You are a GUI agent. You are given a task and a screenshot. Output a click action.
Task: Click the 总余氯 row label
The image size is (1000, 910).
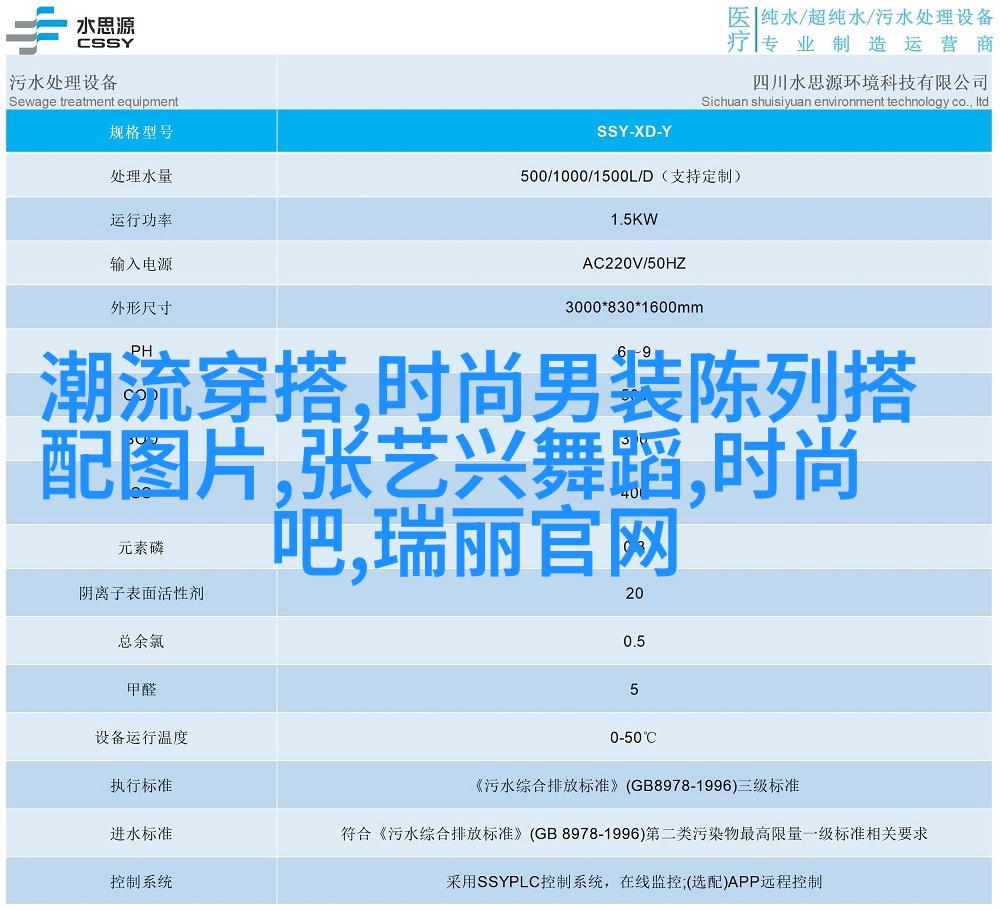coord(141,642)
